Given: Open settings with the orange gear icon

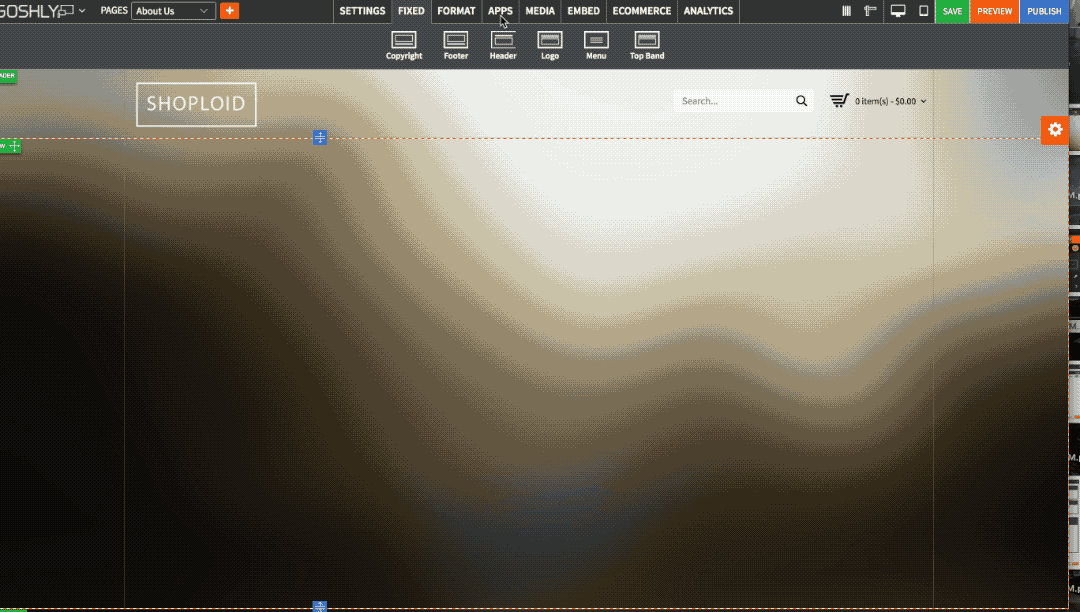Looking at the screenshot, I should pyautogui.click(x=1055, y=130).
